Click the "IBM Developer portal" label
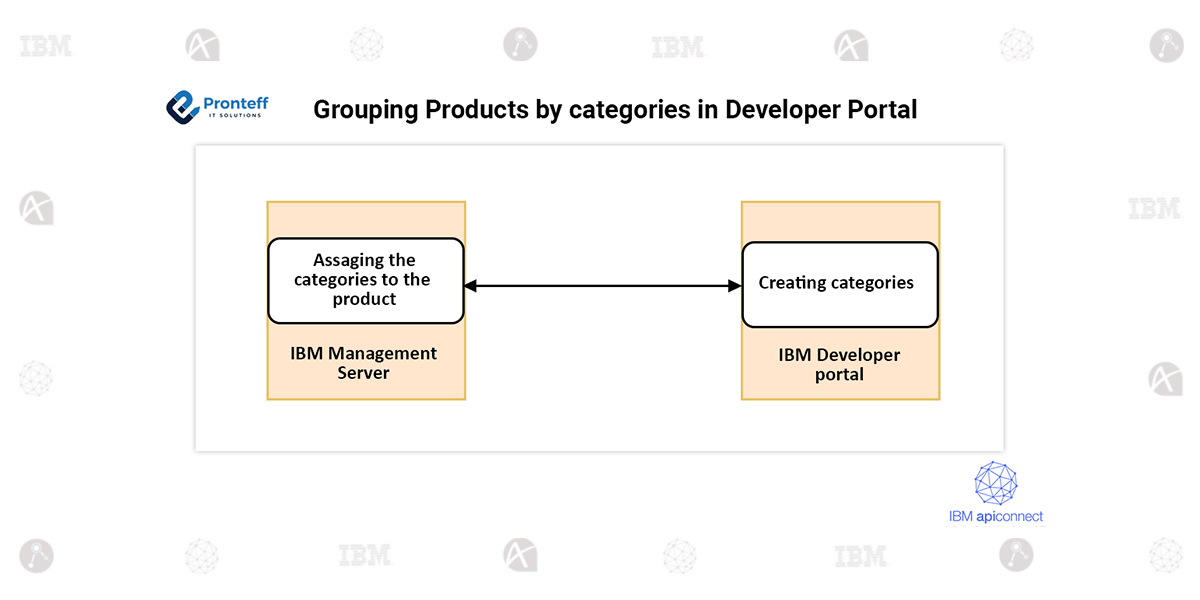 [840, 364]
